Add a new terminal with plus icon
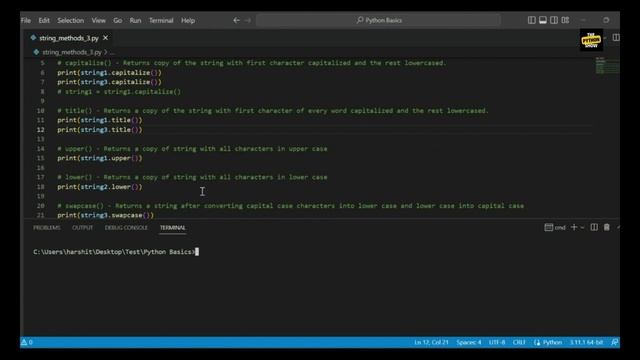This screenshot has height=360, width=640. point(574,227)
